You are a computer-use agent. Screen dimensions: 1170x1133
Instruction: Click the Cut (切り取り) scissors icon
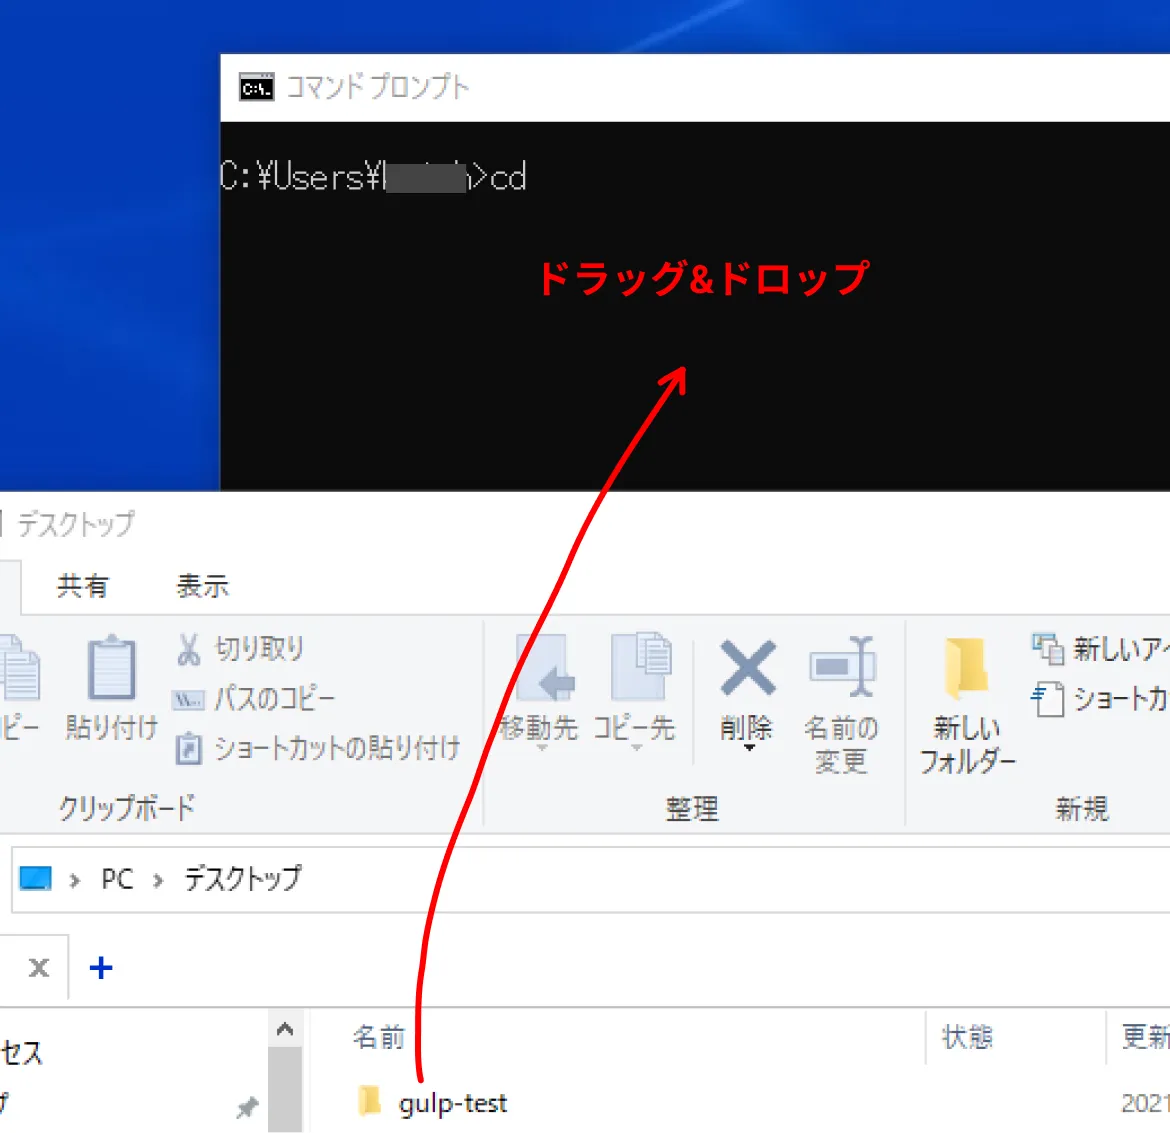coord(189,649)
